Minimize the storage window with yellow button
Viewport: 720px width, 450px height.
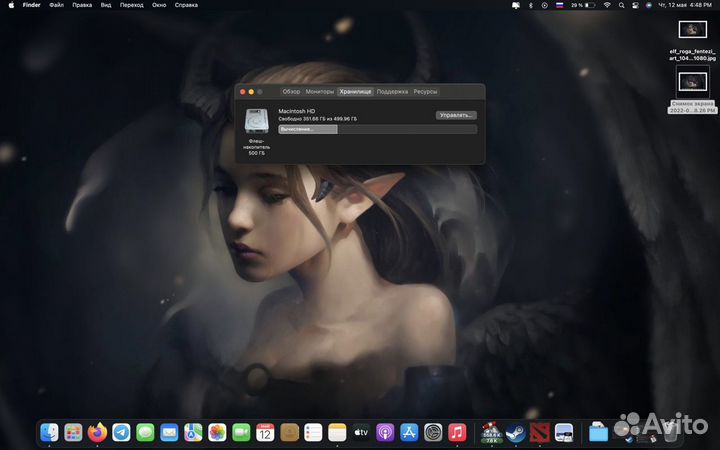[251, 92]
